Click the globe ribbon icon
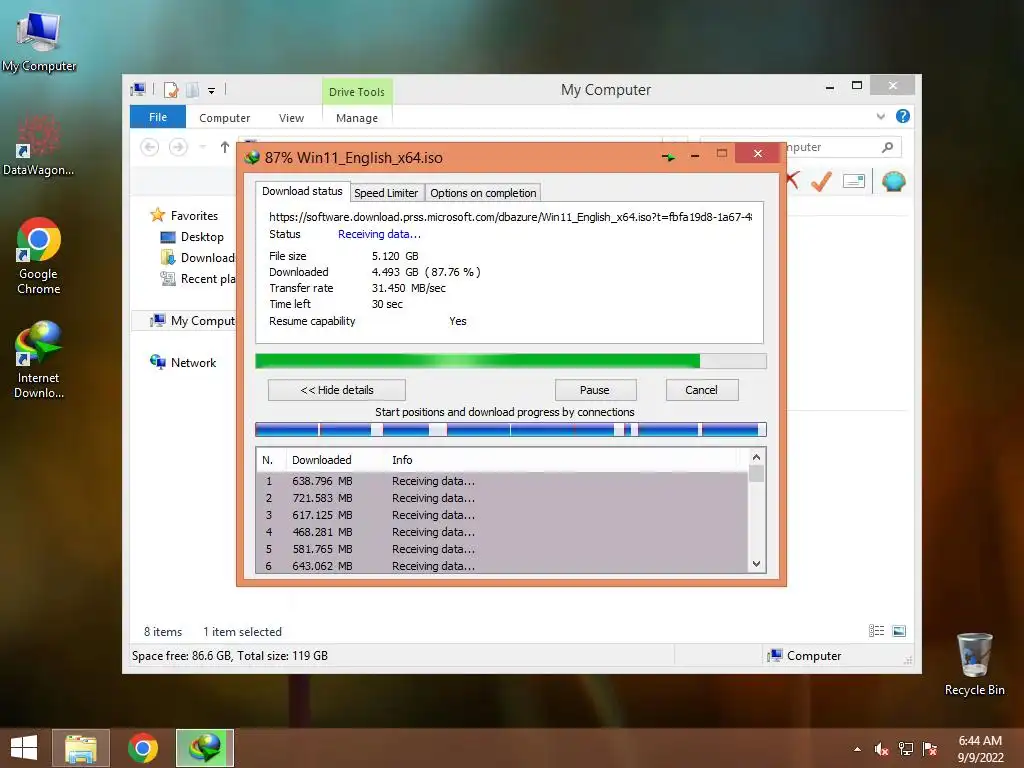Image resolution: width=1024 pixels, height=768 pixels. point(893,181)
